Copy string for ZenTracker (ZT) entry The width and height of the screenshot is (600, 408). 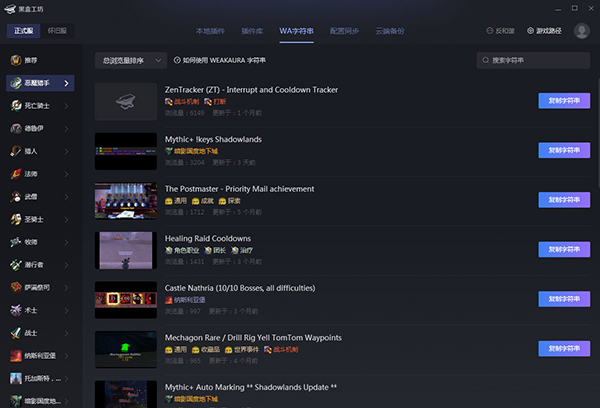[x=564, y=101]
